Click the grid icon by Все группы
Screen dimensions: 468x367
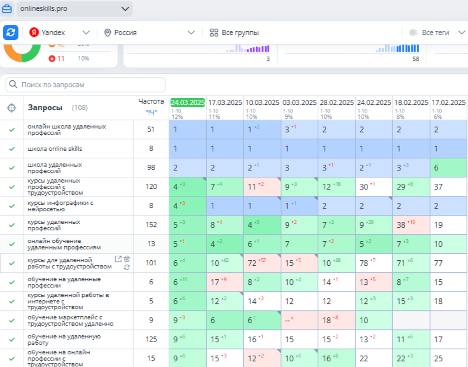coord(214,33)
